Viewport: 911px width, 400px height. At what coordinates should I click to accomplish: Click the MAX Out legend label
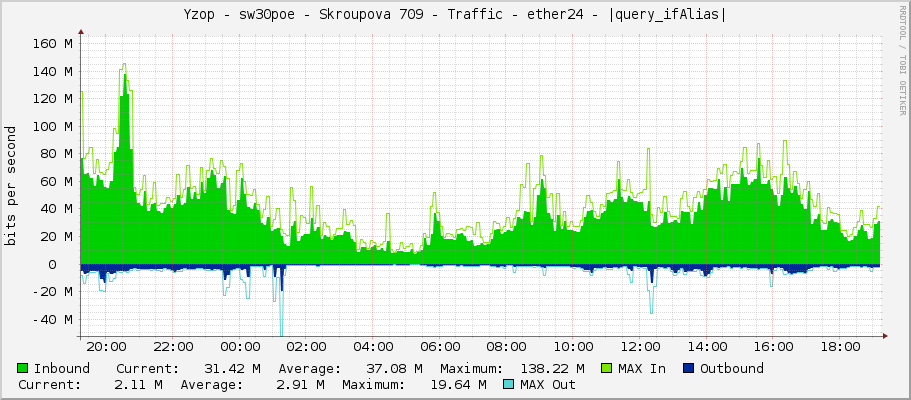[548, 385]
